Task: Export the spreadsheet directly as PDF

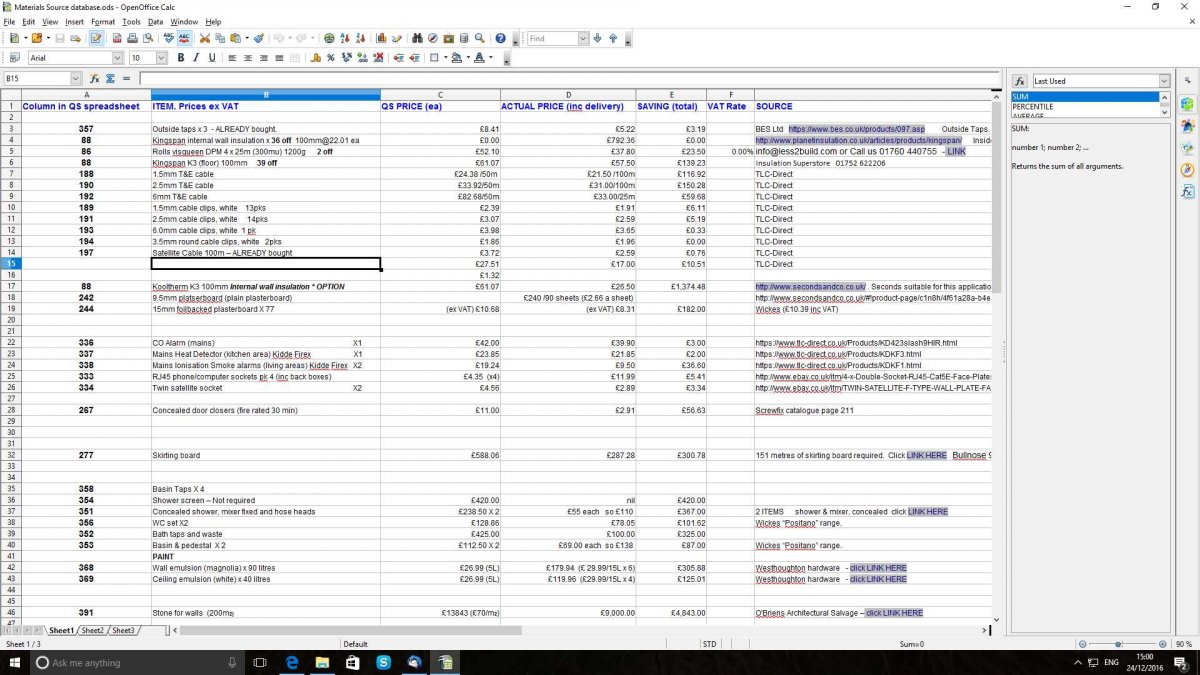Action: tap(115, 37)
